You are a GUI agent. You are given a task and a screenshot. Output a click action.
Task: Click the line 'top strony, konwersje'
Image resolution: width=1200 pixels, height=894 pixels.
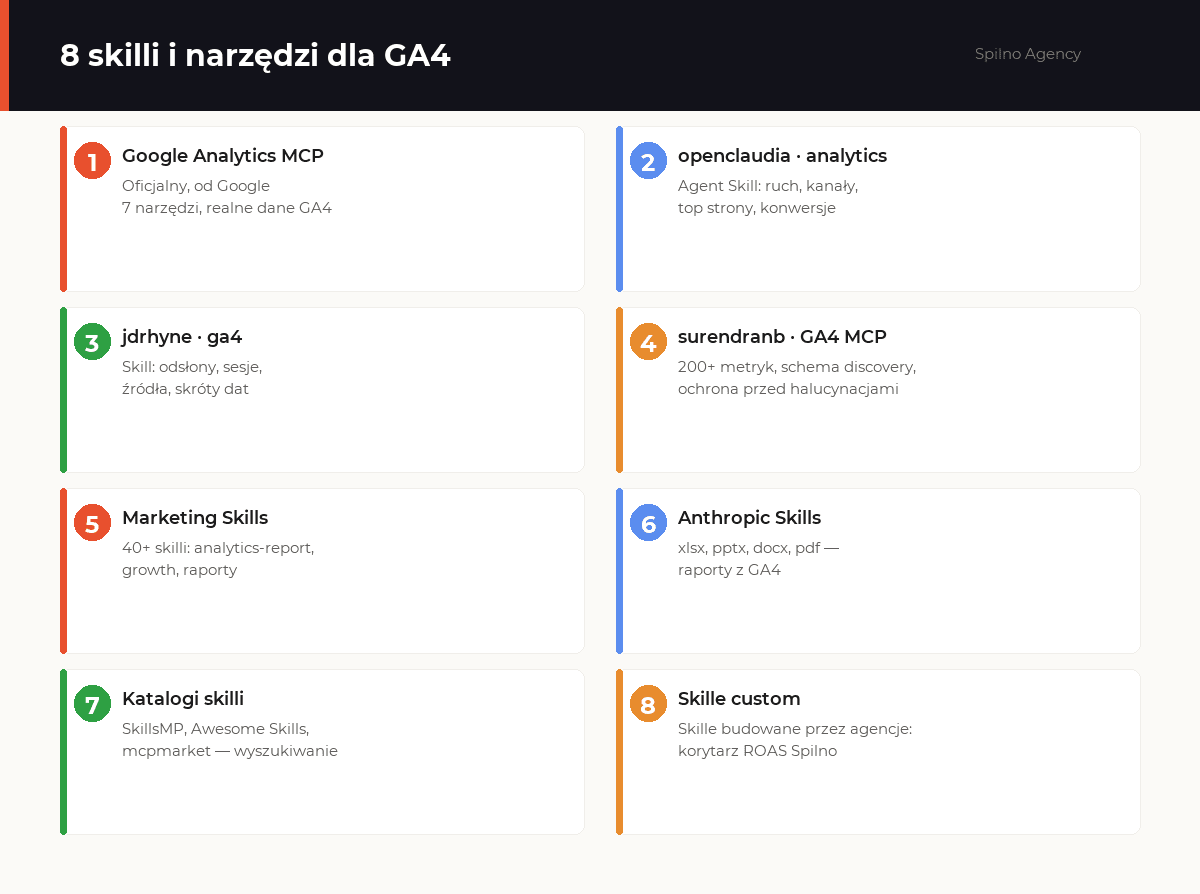click(x=757, y=208)
